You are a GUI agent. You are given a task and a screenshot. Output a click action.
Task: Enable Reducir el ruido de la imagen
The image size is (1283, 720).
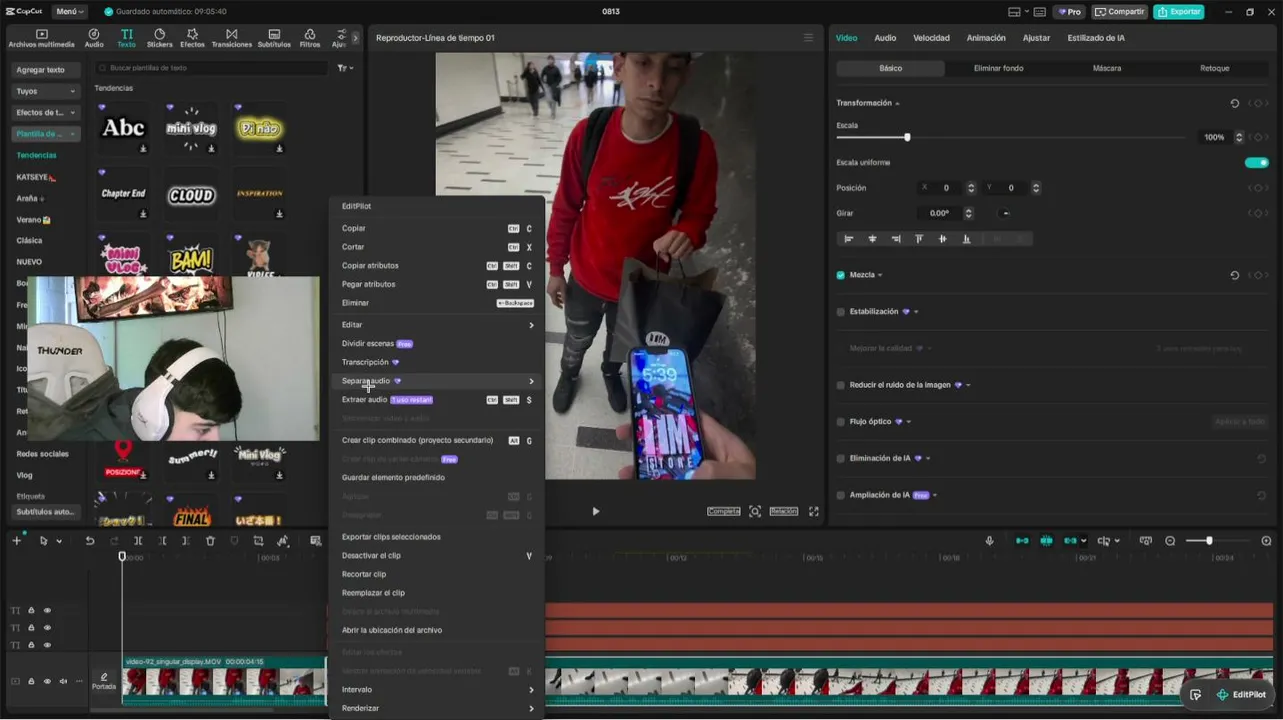[x=840, y=385]
